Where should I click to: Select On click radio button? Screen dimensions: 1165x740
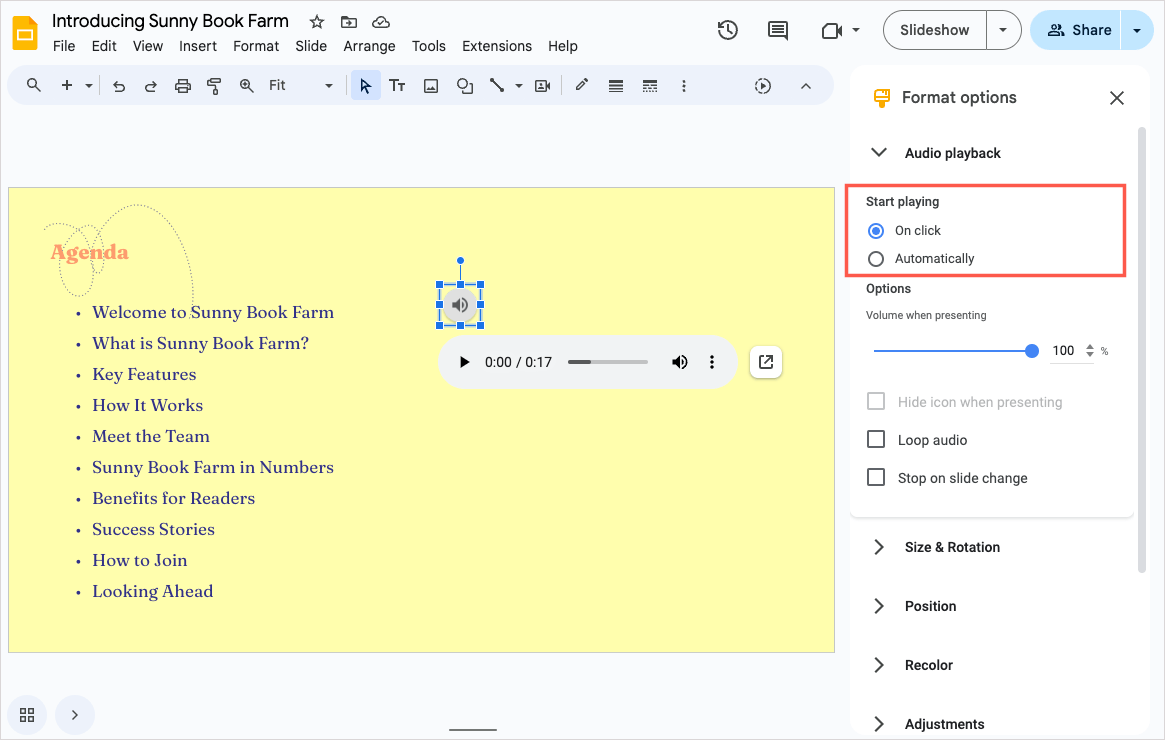tap(876, 231)
